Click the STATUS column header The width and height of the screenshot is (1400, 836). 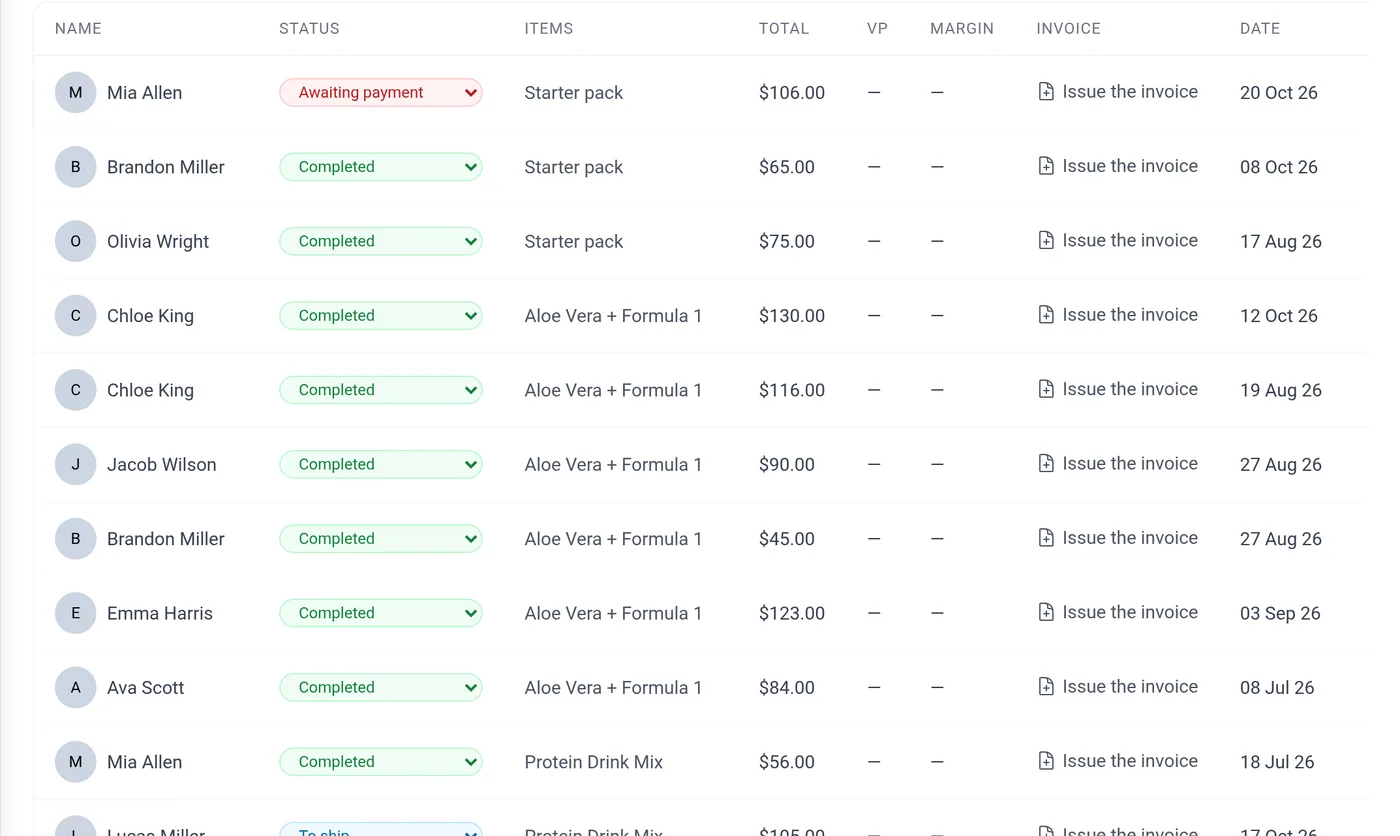309,29
